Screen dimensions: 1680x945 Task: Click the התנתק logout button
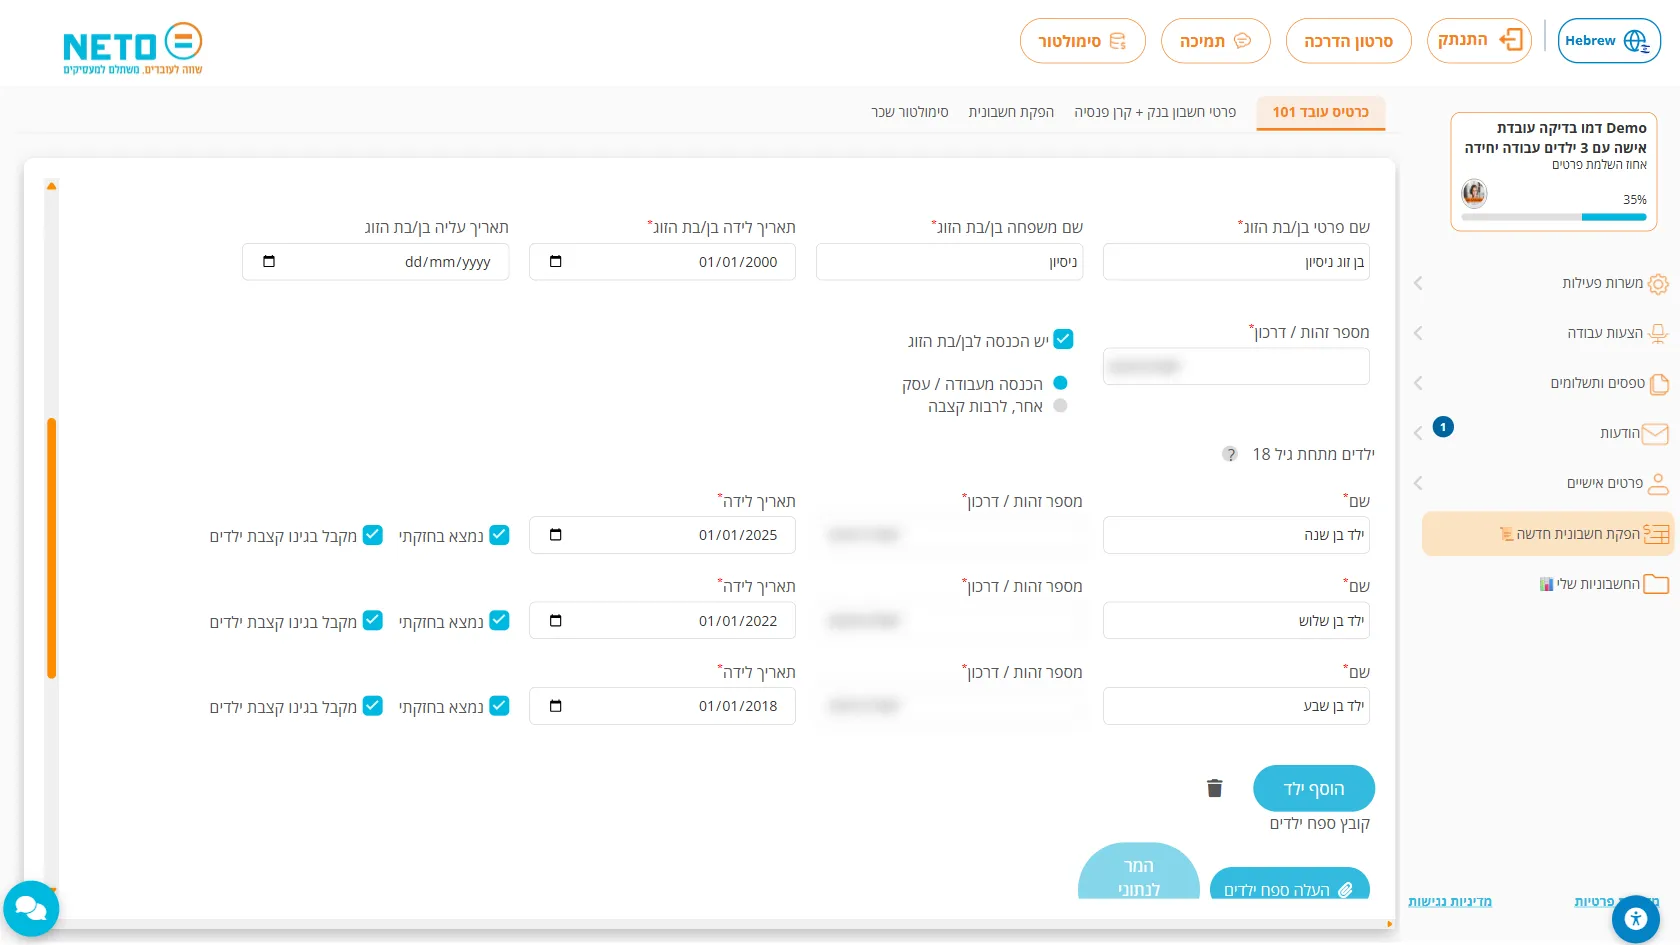[1479, 41]
